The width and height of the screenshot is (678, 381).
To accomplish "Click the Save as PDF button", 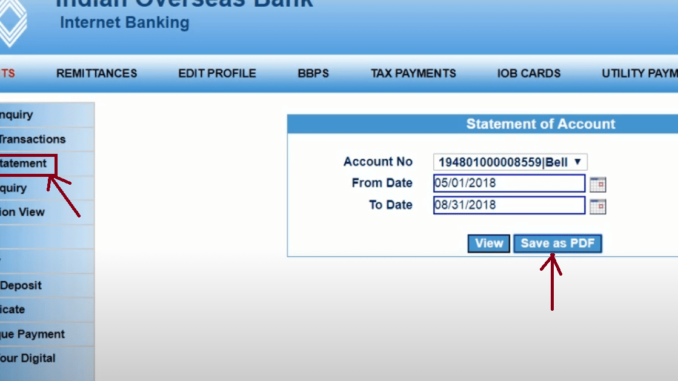I will click(557, 243).
